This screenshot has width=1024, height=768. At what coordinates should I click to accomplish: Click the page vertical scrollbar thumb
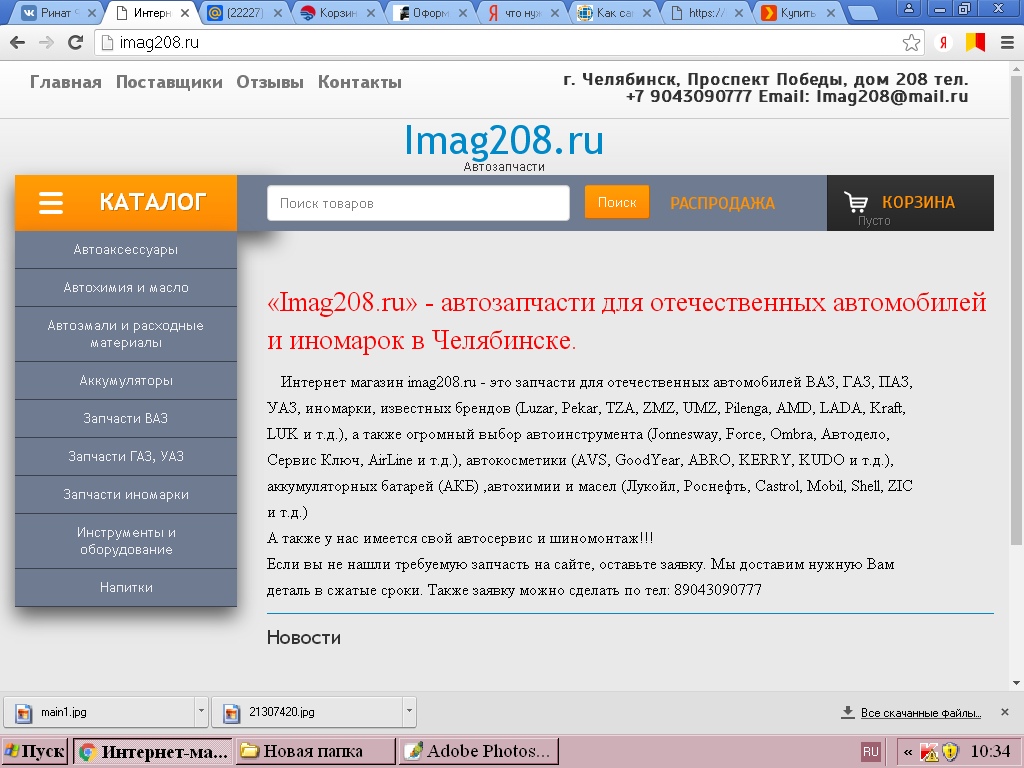pyautogui.click(x=1016, y=310)
